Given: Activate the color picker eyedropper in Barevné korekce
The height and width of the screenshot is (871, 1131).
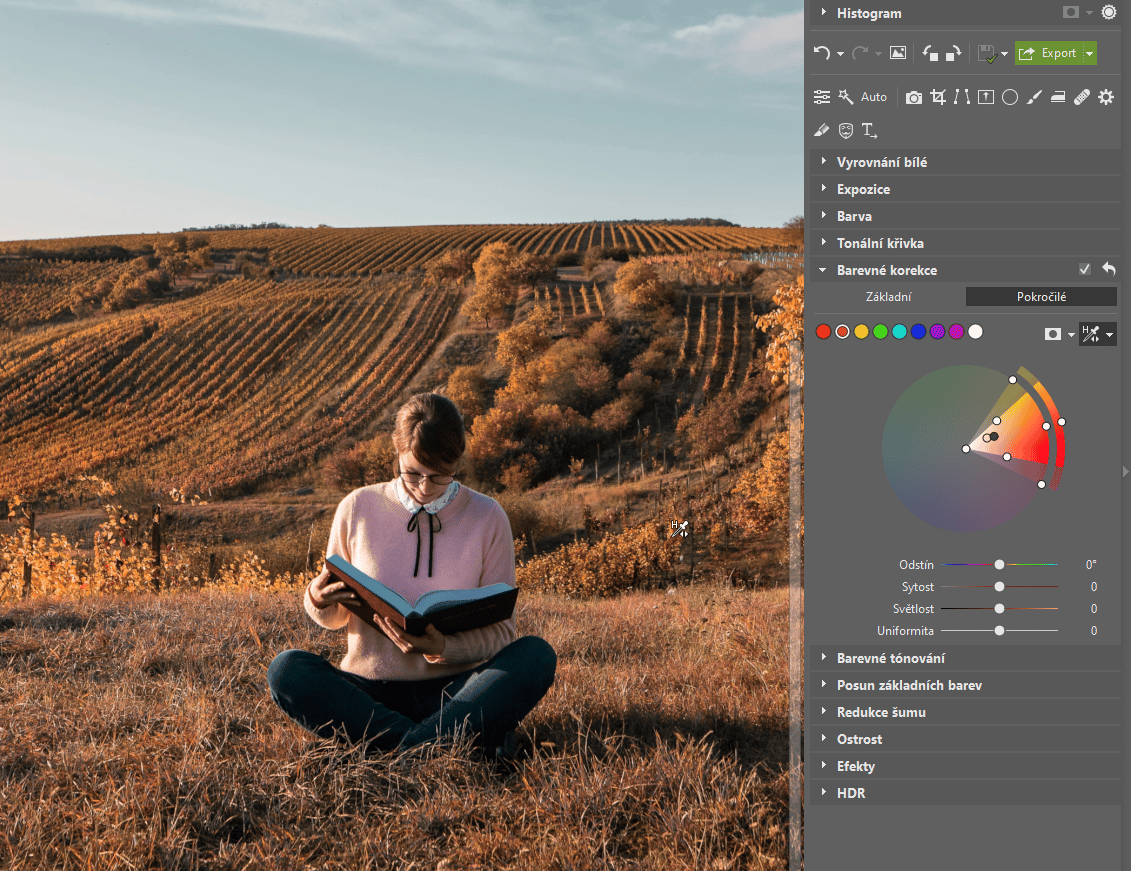Looking at the screenshot, I should (x=1092, y=333).
